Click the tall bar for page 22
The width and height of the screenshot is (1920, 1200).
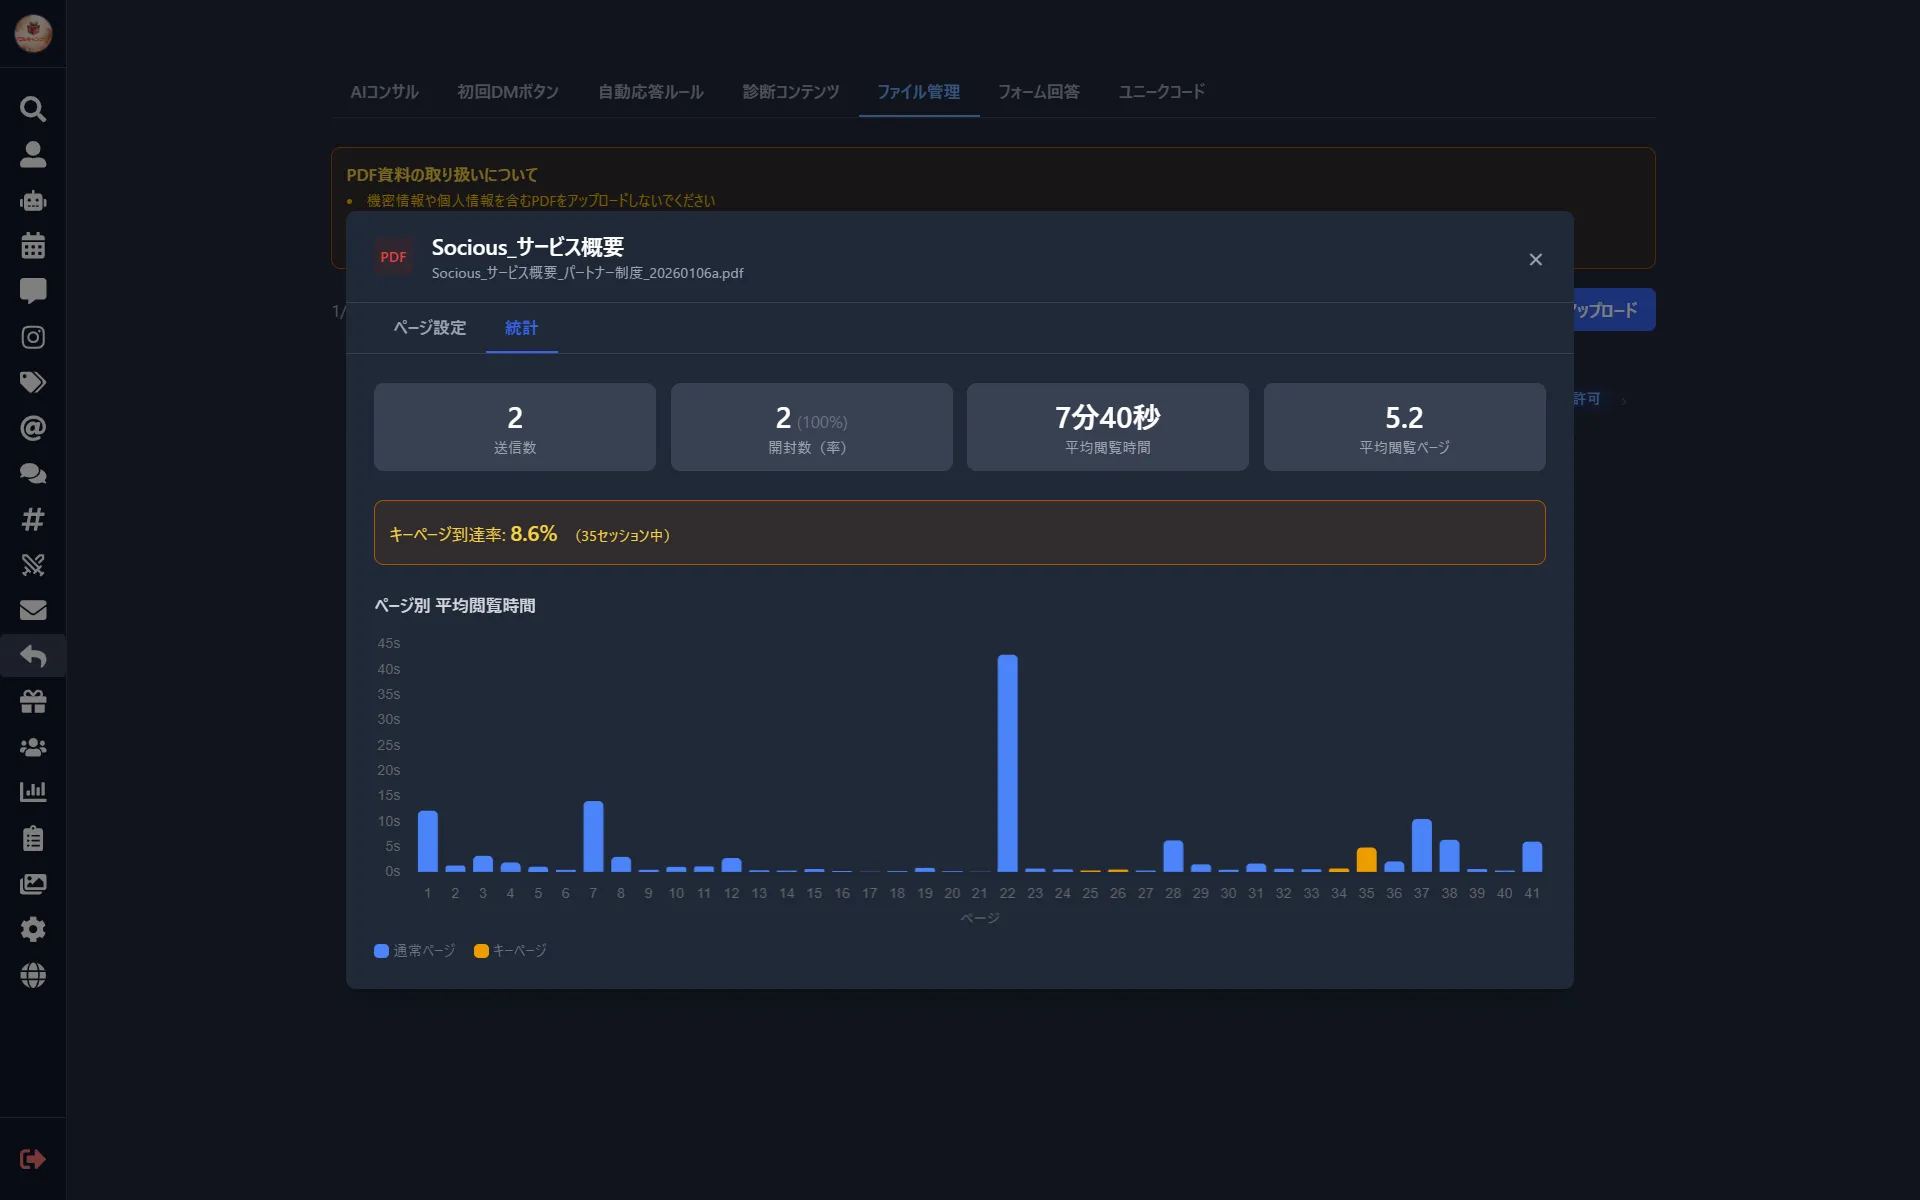click(x=1007, y=763)
